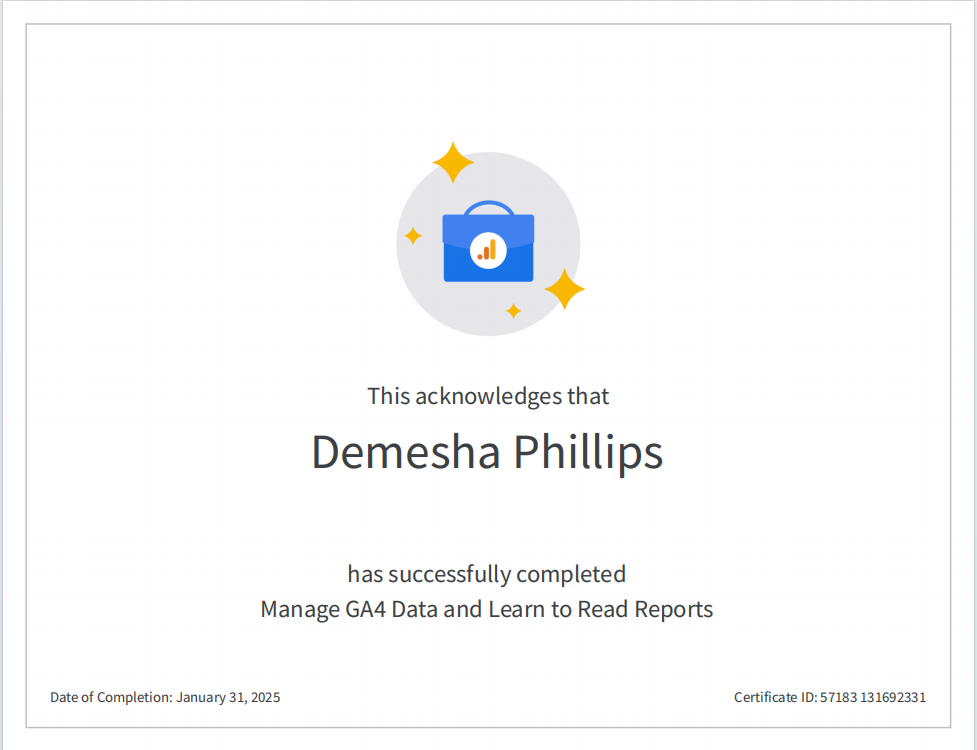977x750 pixels.
Task: Click 'has successfully completed' line
Action: point(487,574)
